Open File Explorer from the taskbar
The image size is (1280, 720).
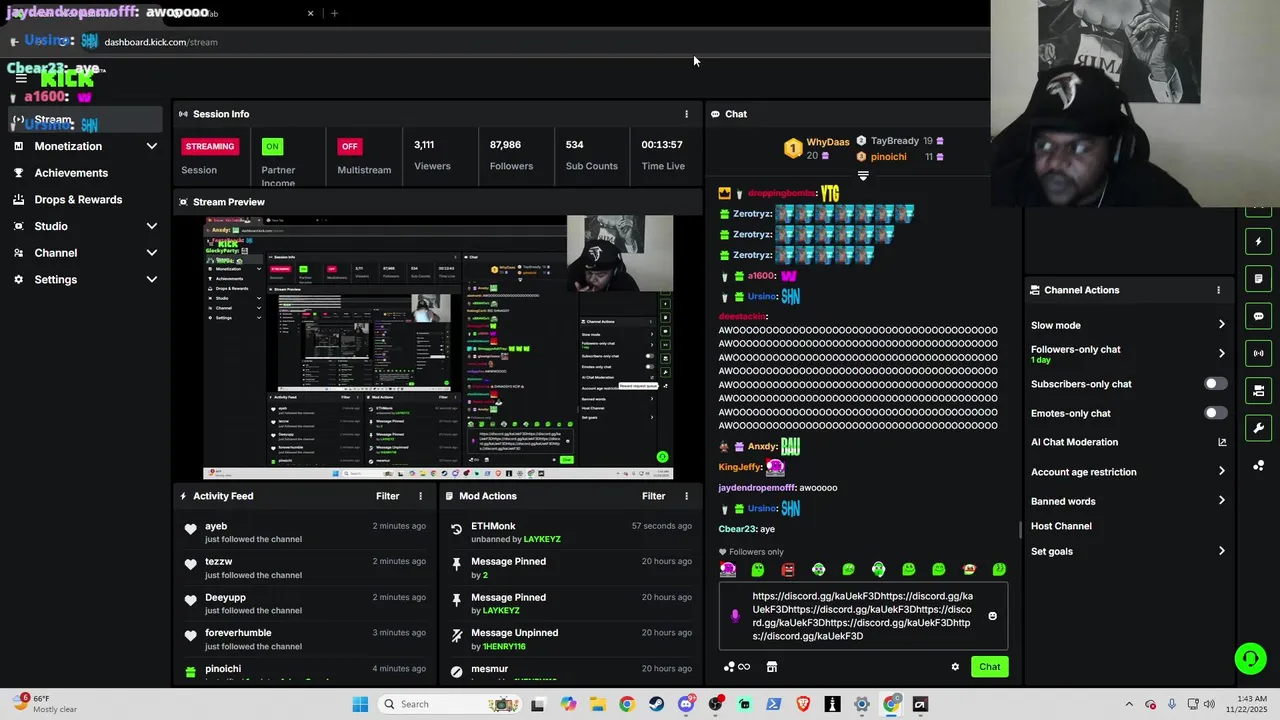pos(597,704)
